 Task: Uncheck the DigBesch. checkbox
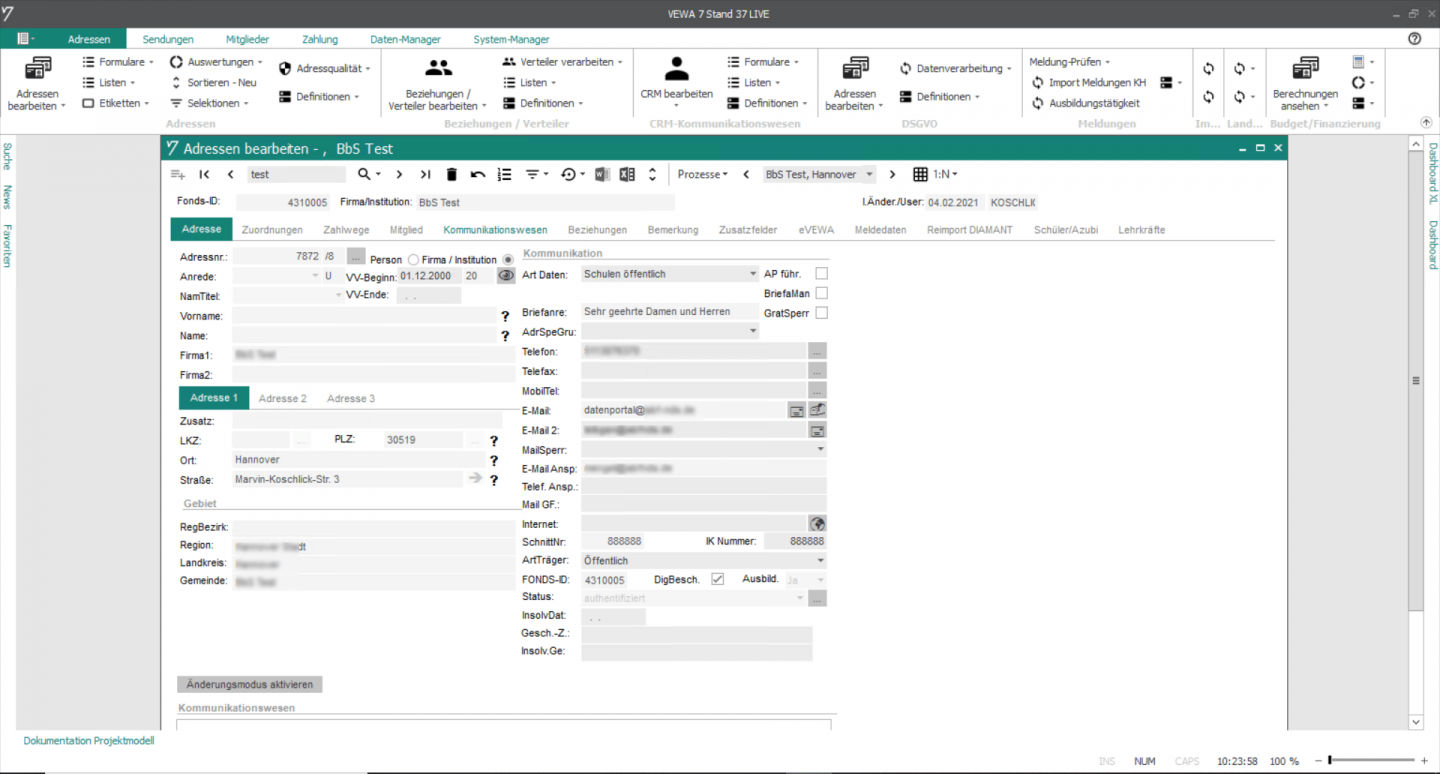[717, 579]
